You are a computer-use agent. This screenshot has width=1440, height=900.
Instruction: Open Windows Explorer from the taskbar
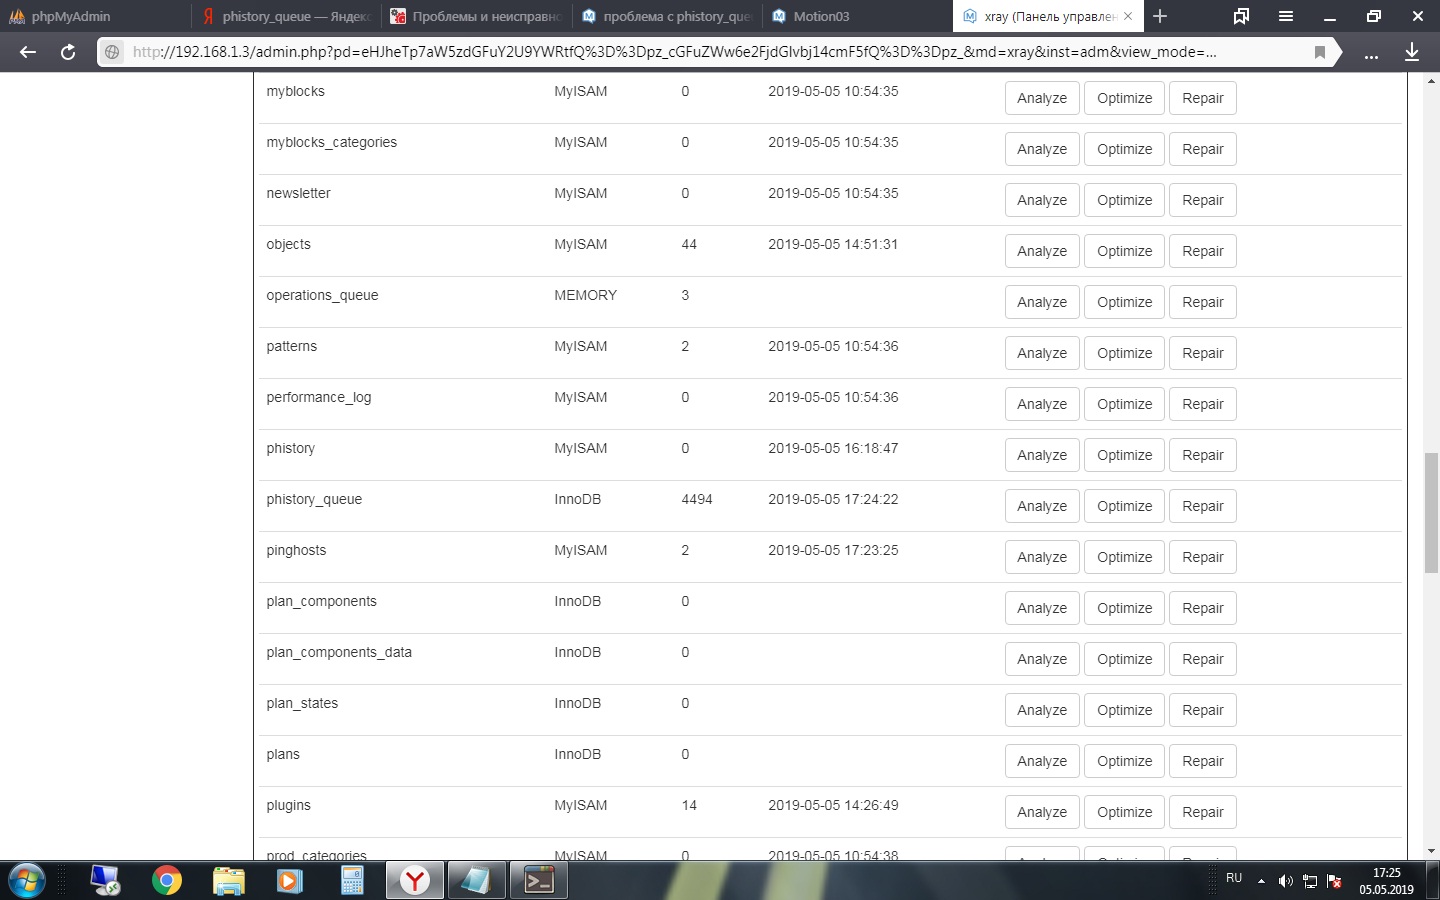pyautogui.click(x=229, y=881)
